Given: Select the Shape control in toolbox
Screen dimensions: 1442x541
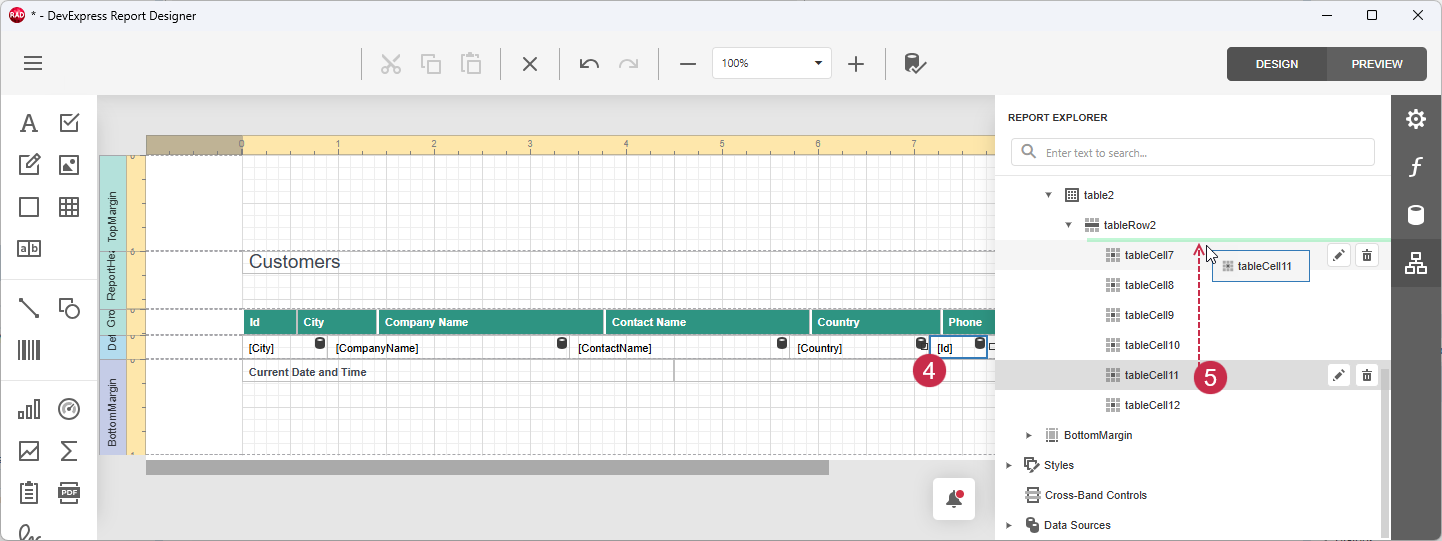Looking at the screenshot, I should (x=69, y=308).
